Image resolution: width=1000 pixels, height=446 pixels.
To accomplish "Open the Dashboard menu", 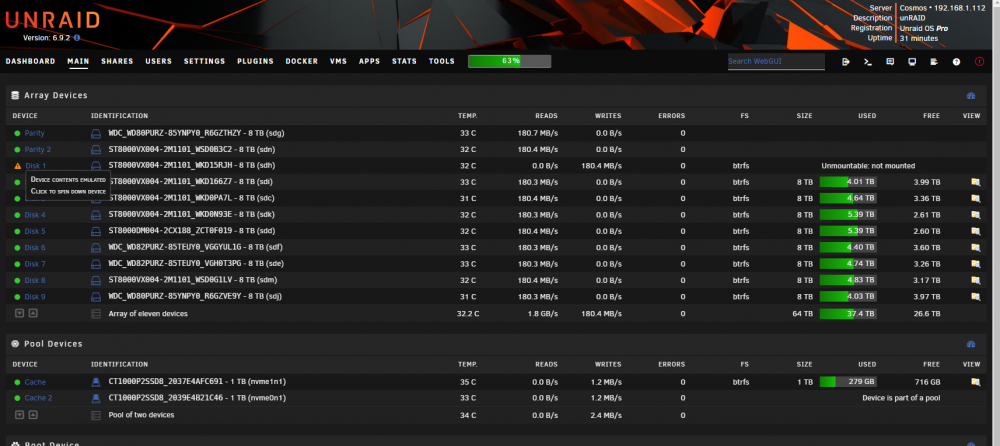I will (31, 61).
